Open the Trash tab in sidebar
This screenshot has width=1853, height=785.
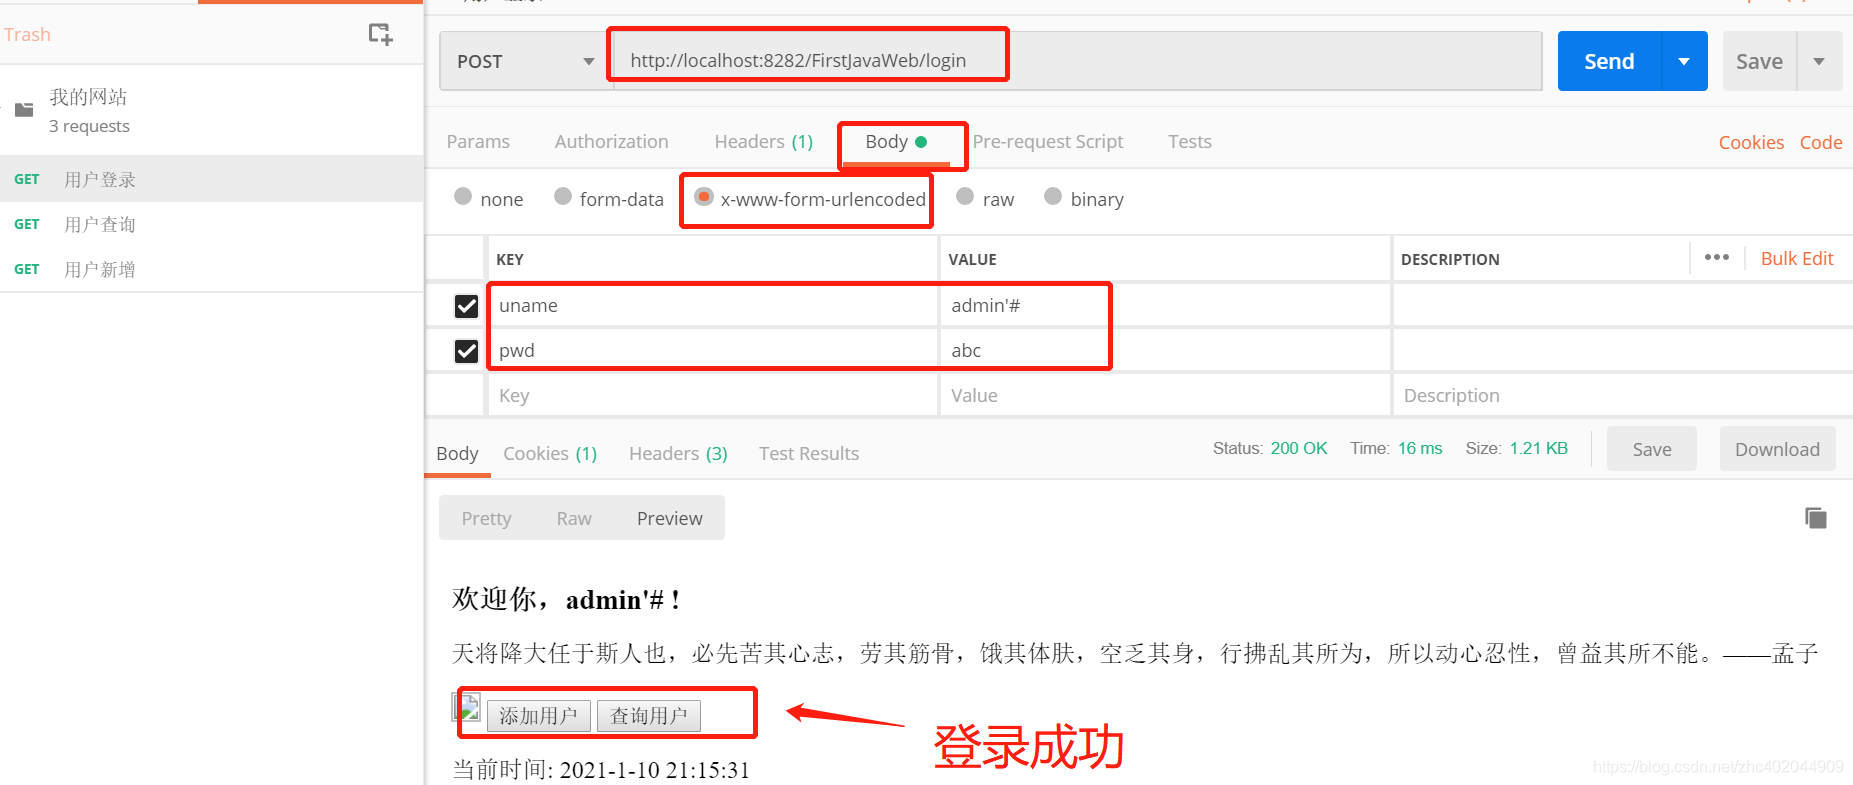(x=27, y=35)
